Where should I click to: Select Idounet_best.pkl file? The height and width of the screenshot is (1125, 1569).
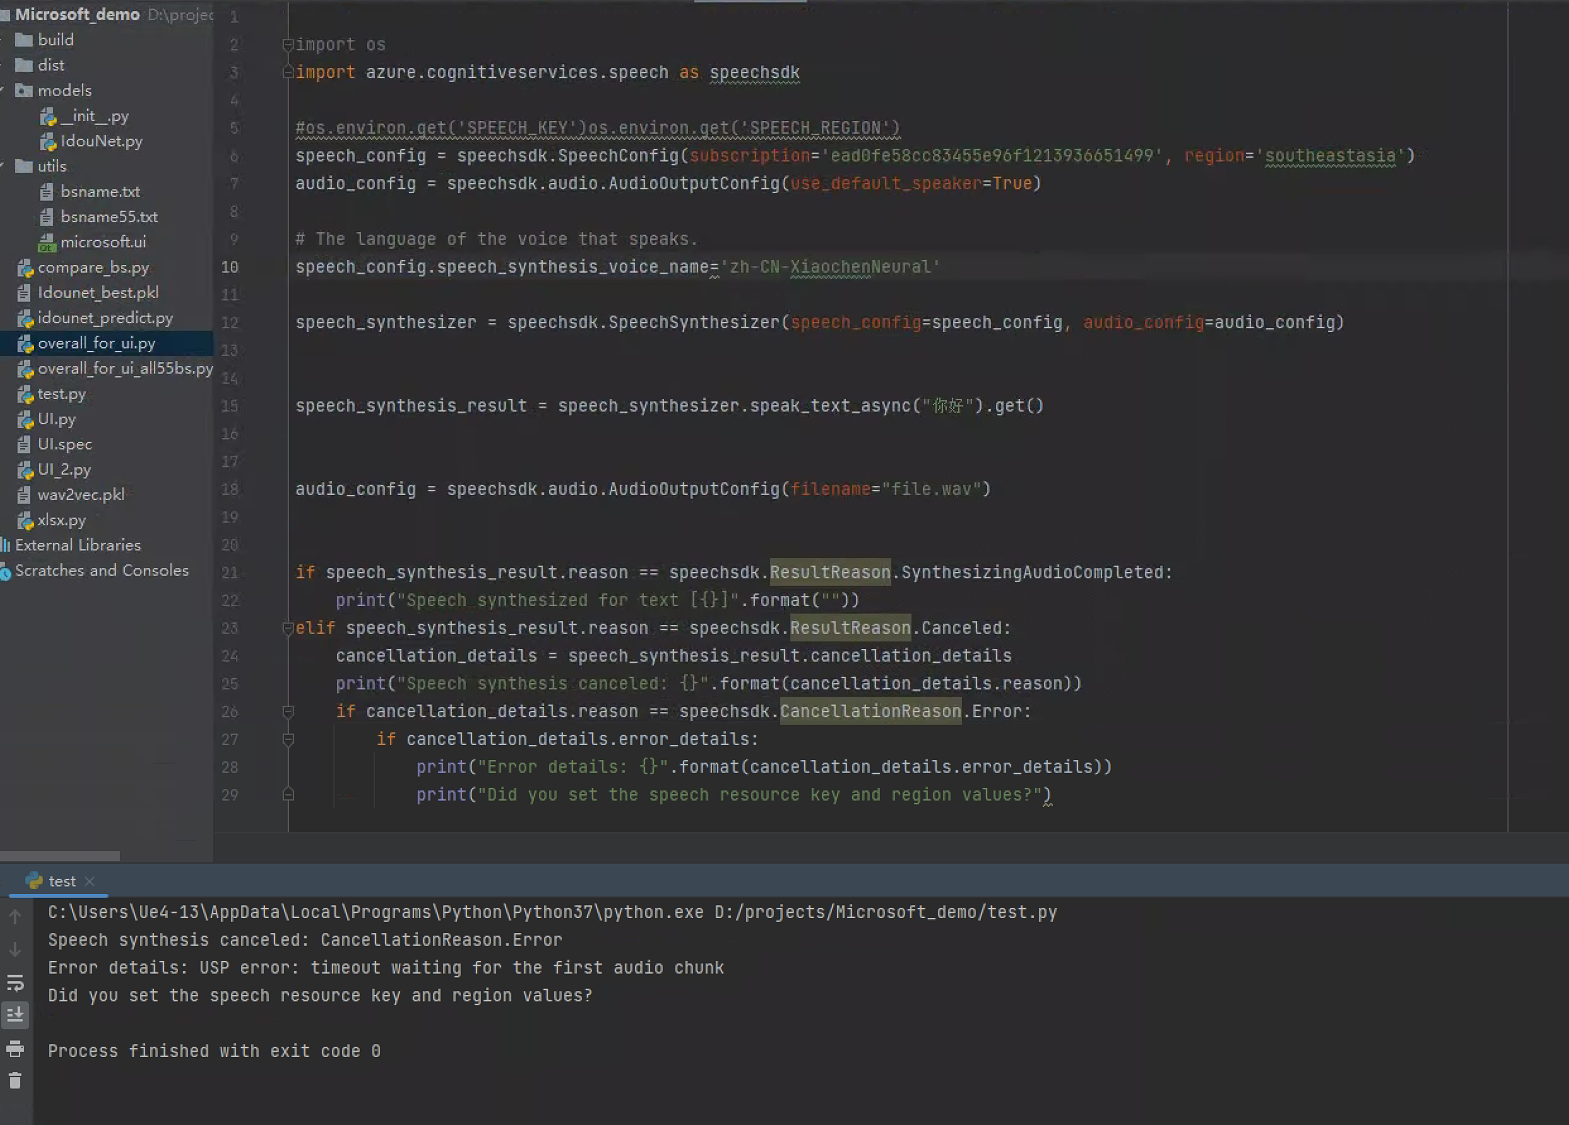98,292
